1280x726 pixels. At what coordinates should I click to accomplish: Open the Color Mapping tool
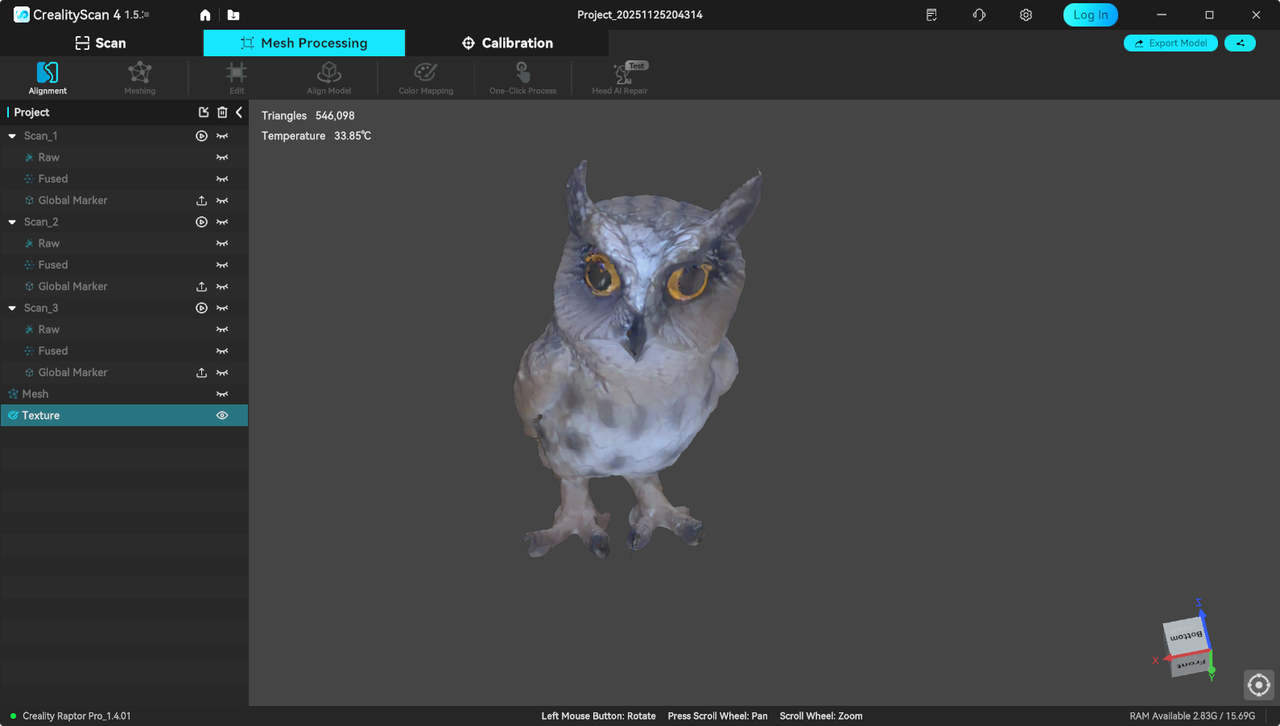click(x=425, y=73)
